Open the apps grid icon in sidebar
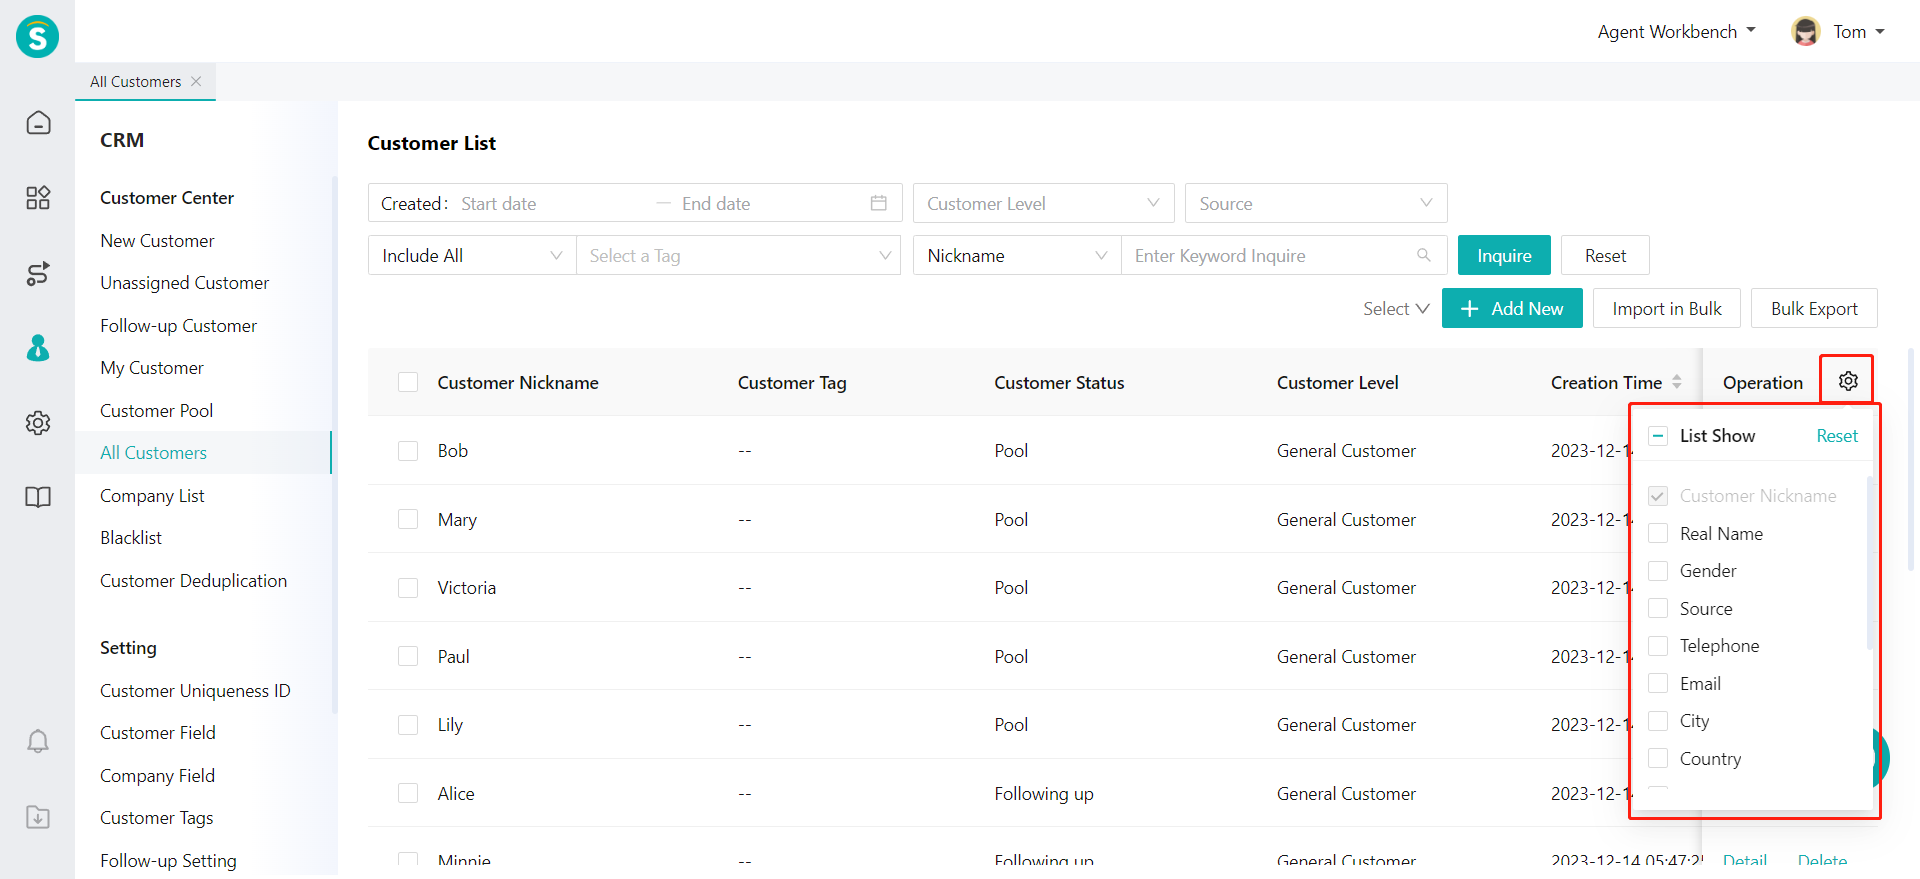The width and height of the screenshot is (1920, 879). pos(38,198)
